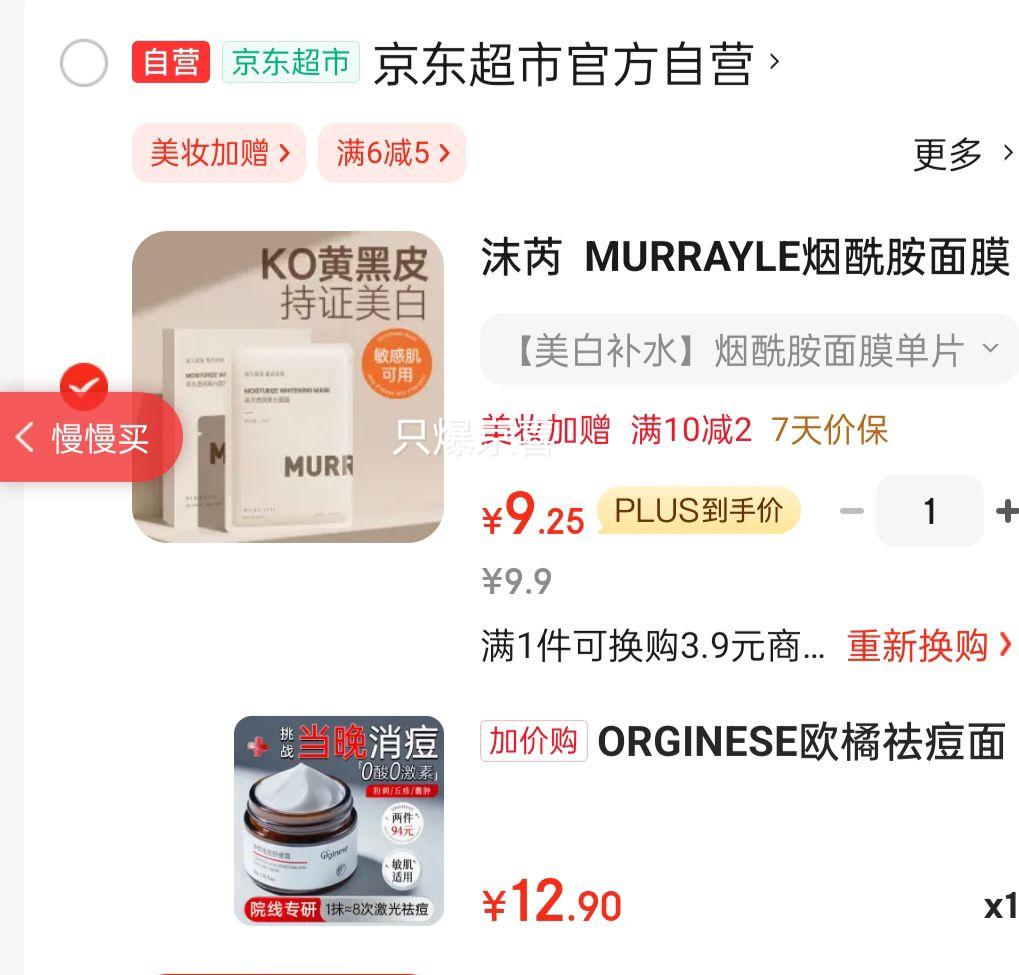
Task: Toggle the red checked item checkbox
Action: tap(84, 386)
